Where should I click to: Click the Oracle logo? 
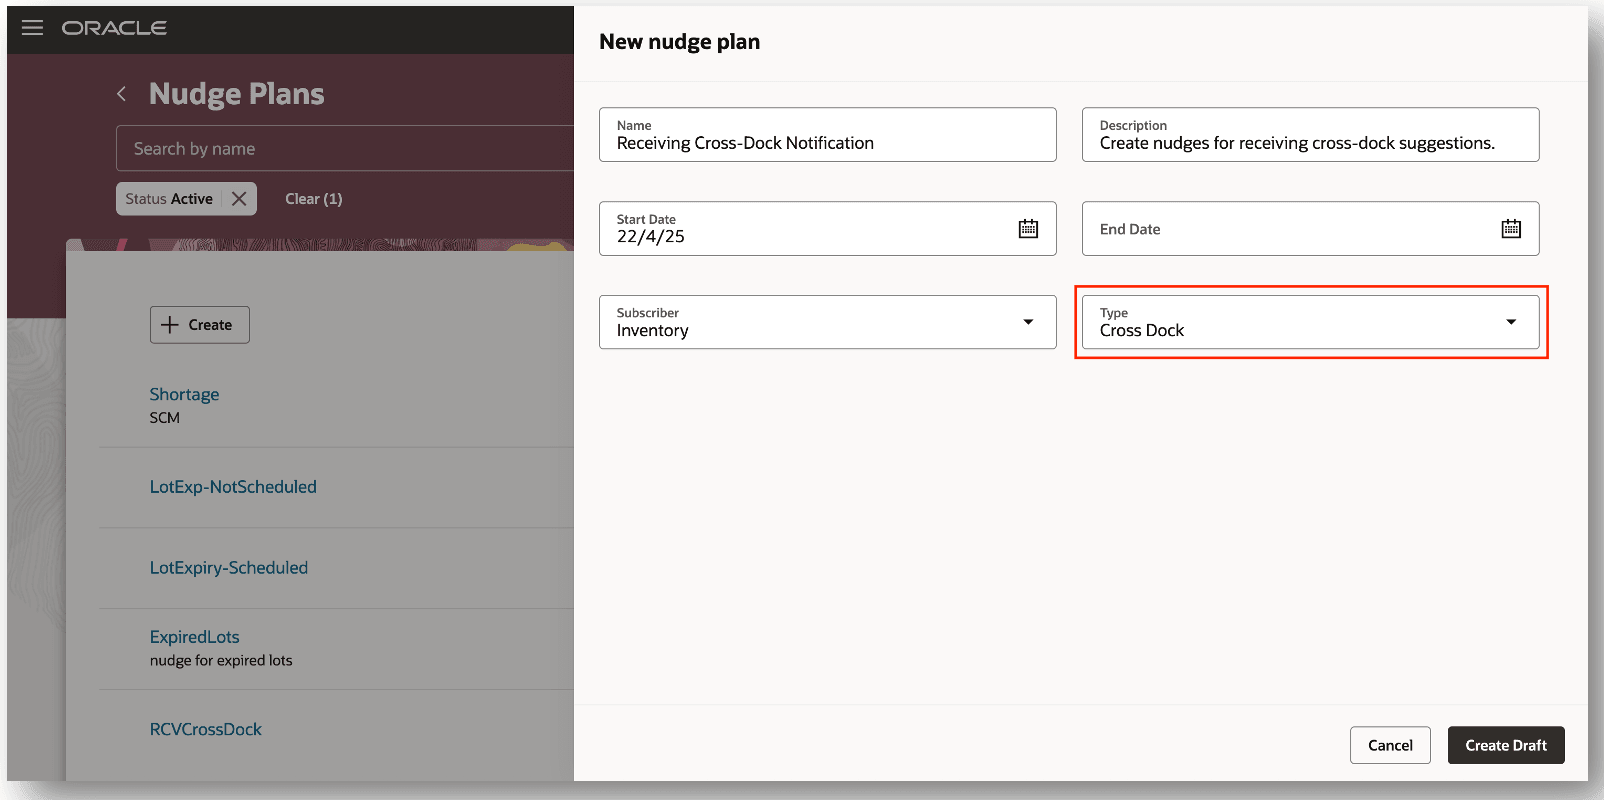click(114, 28)
